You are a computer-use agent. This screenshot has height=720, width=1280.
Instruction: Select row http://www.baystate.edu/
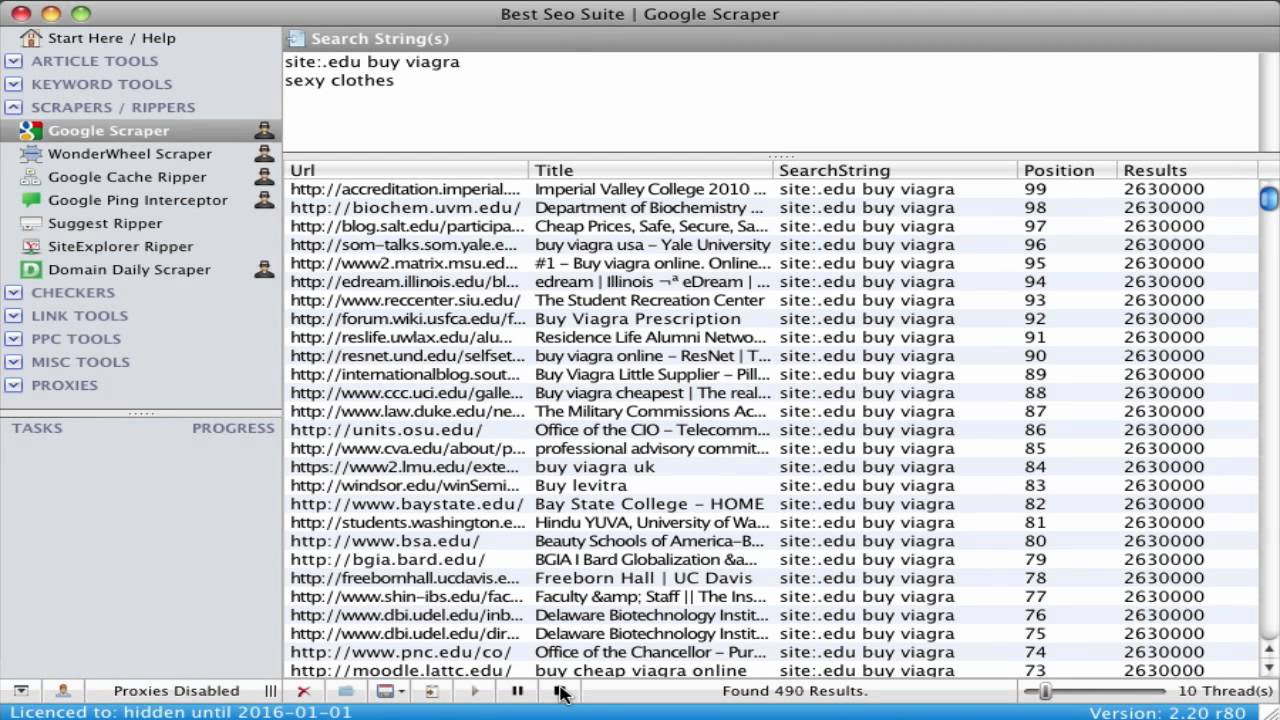click(x=770, y=504)
